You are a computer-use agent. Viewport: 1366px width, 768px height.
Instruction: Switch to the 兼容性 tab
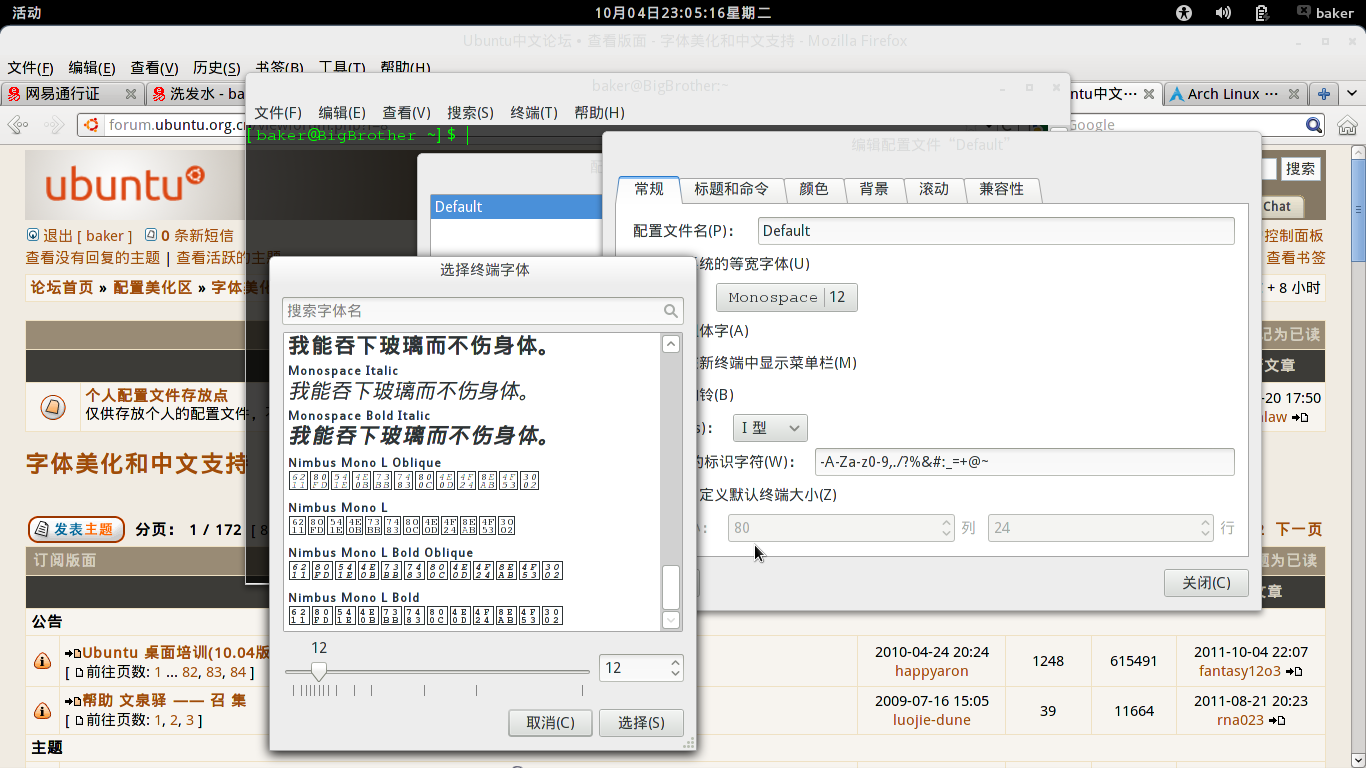[x=1002, y=189]
